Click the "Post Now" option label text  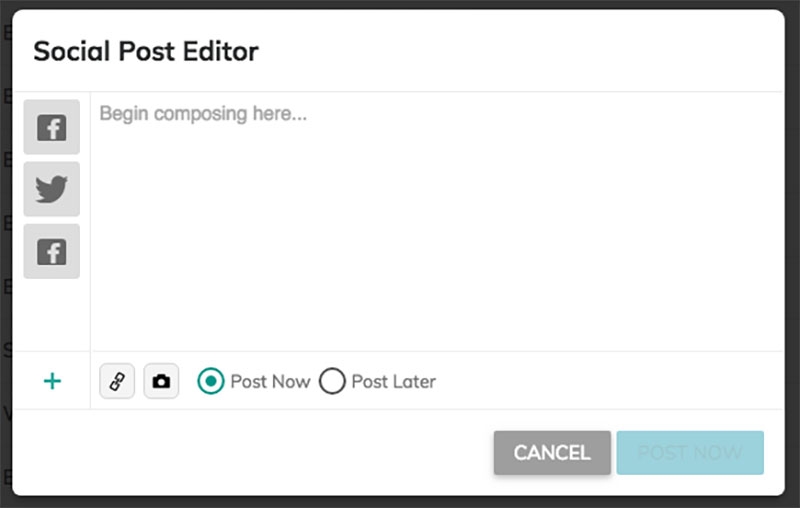(x=270, y=381)
